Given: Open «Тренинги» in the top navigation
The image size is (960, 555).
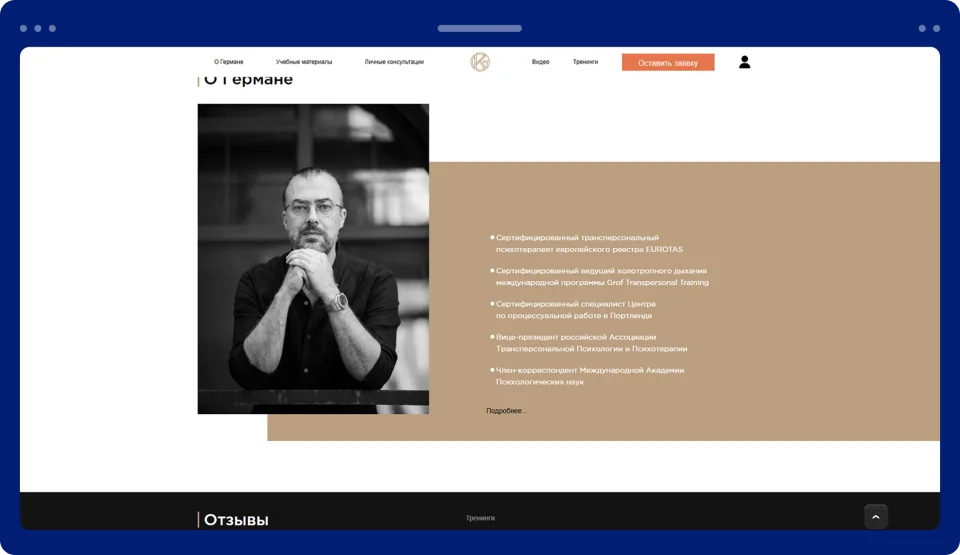Looking at the screenshot, I should point(585,62).
